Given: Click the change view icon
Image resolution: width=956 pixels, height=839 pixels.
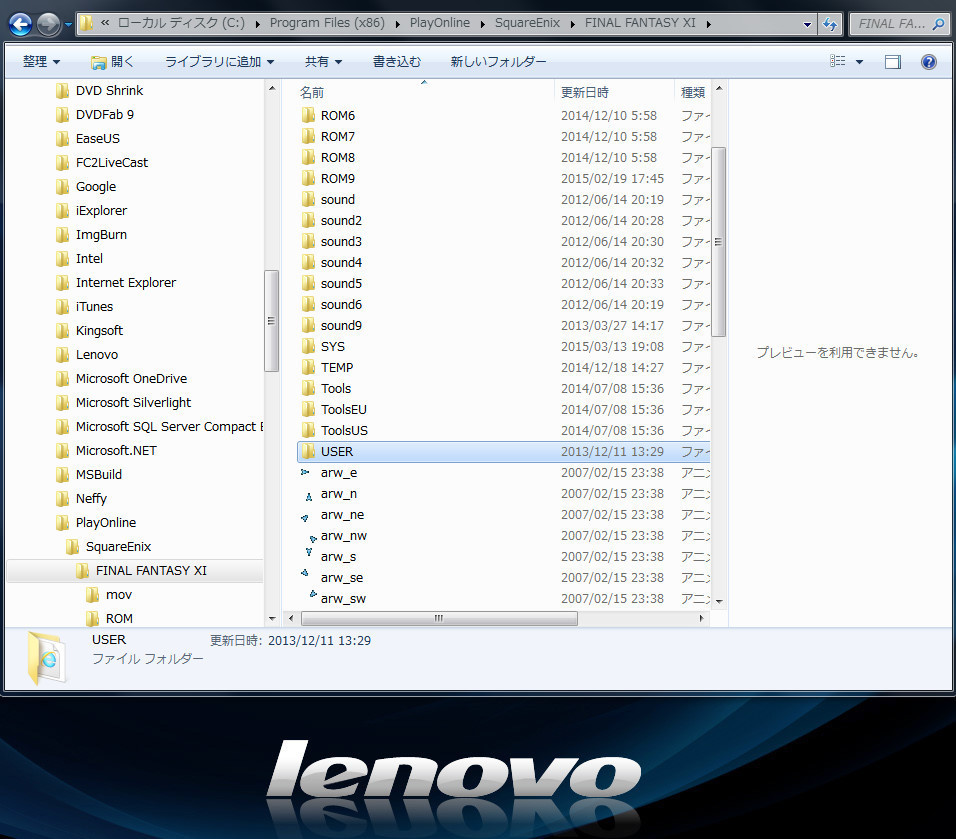Looking at the screenshot, I should (838, 61).
